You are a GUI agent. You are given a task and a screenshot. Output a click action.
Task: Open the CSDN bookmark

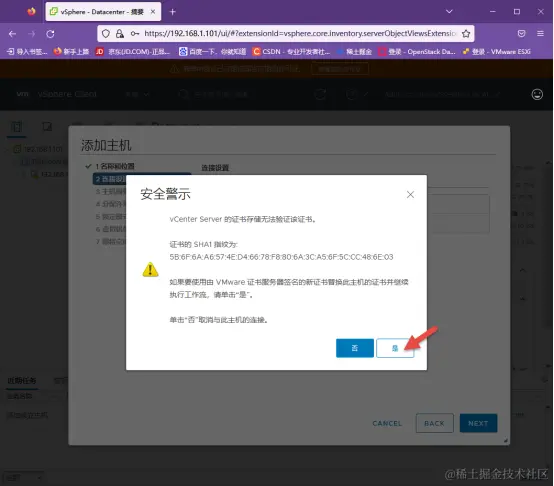point(291,52)
